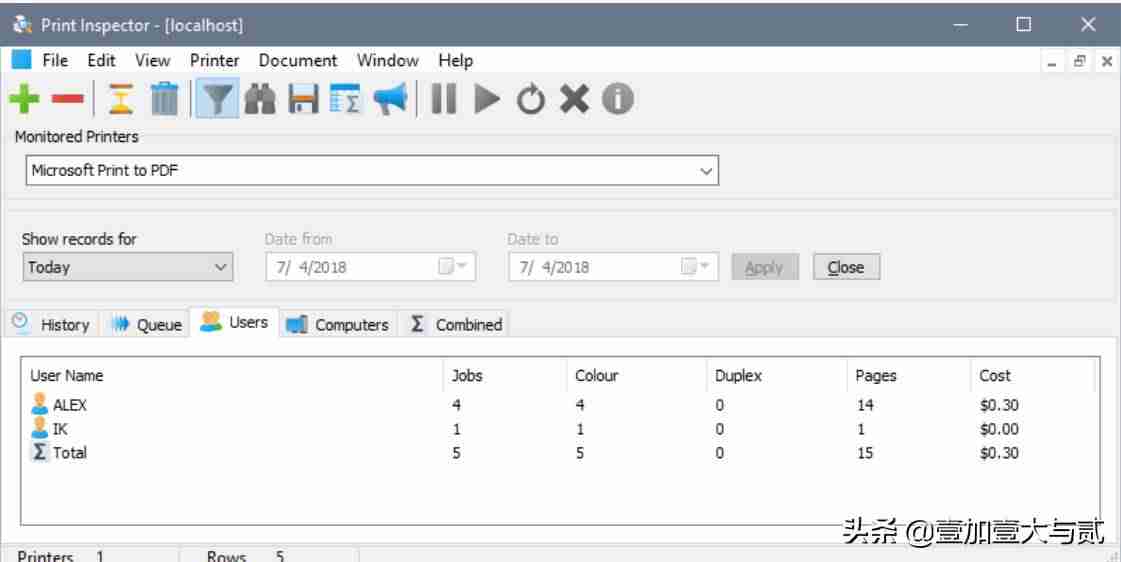Click the Apply button

point(764,267)
